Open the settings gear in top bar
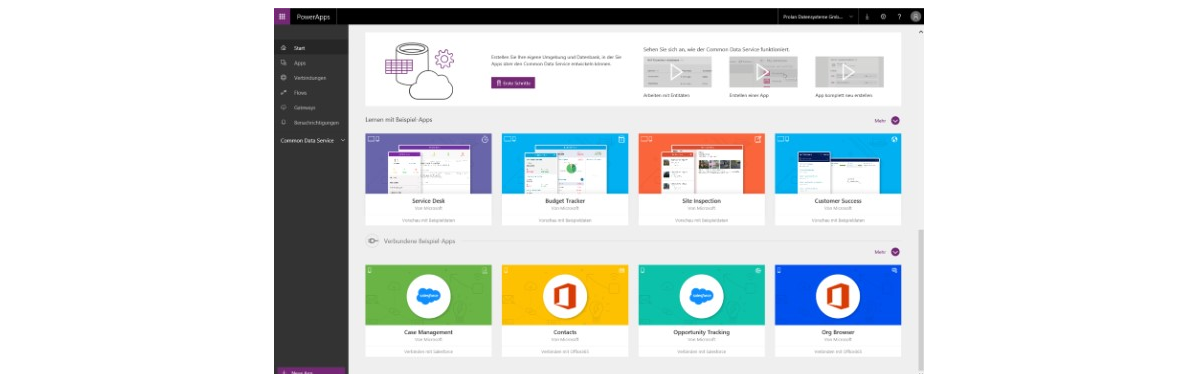The image size is (1180, 392). [x=883, y=17]
